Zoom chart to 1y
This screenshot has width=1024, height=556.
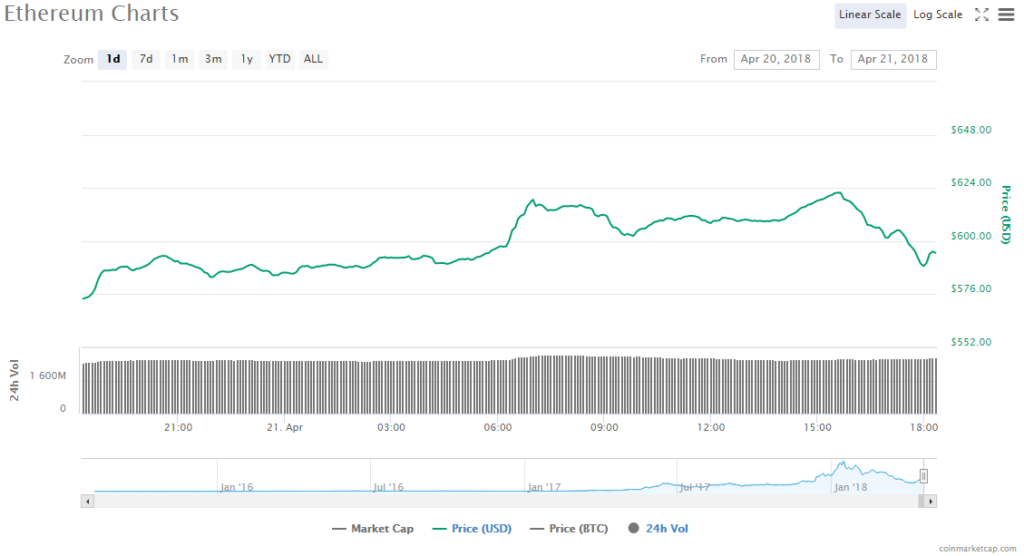[x=246, y=59]
